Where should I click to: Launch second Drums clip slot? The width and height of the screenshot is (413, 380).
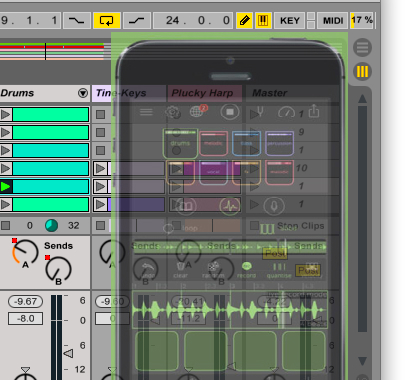[6, 132]
